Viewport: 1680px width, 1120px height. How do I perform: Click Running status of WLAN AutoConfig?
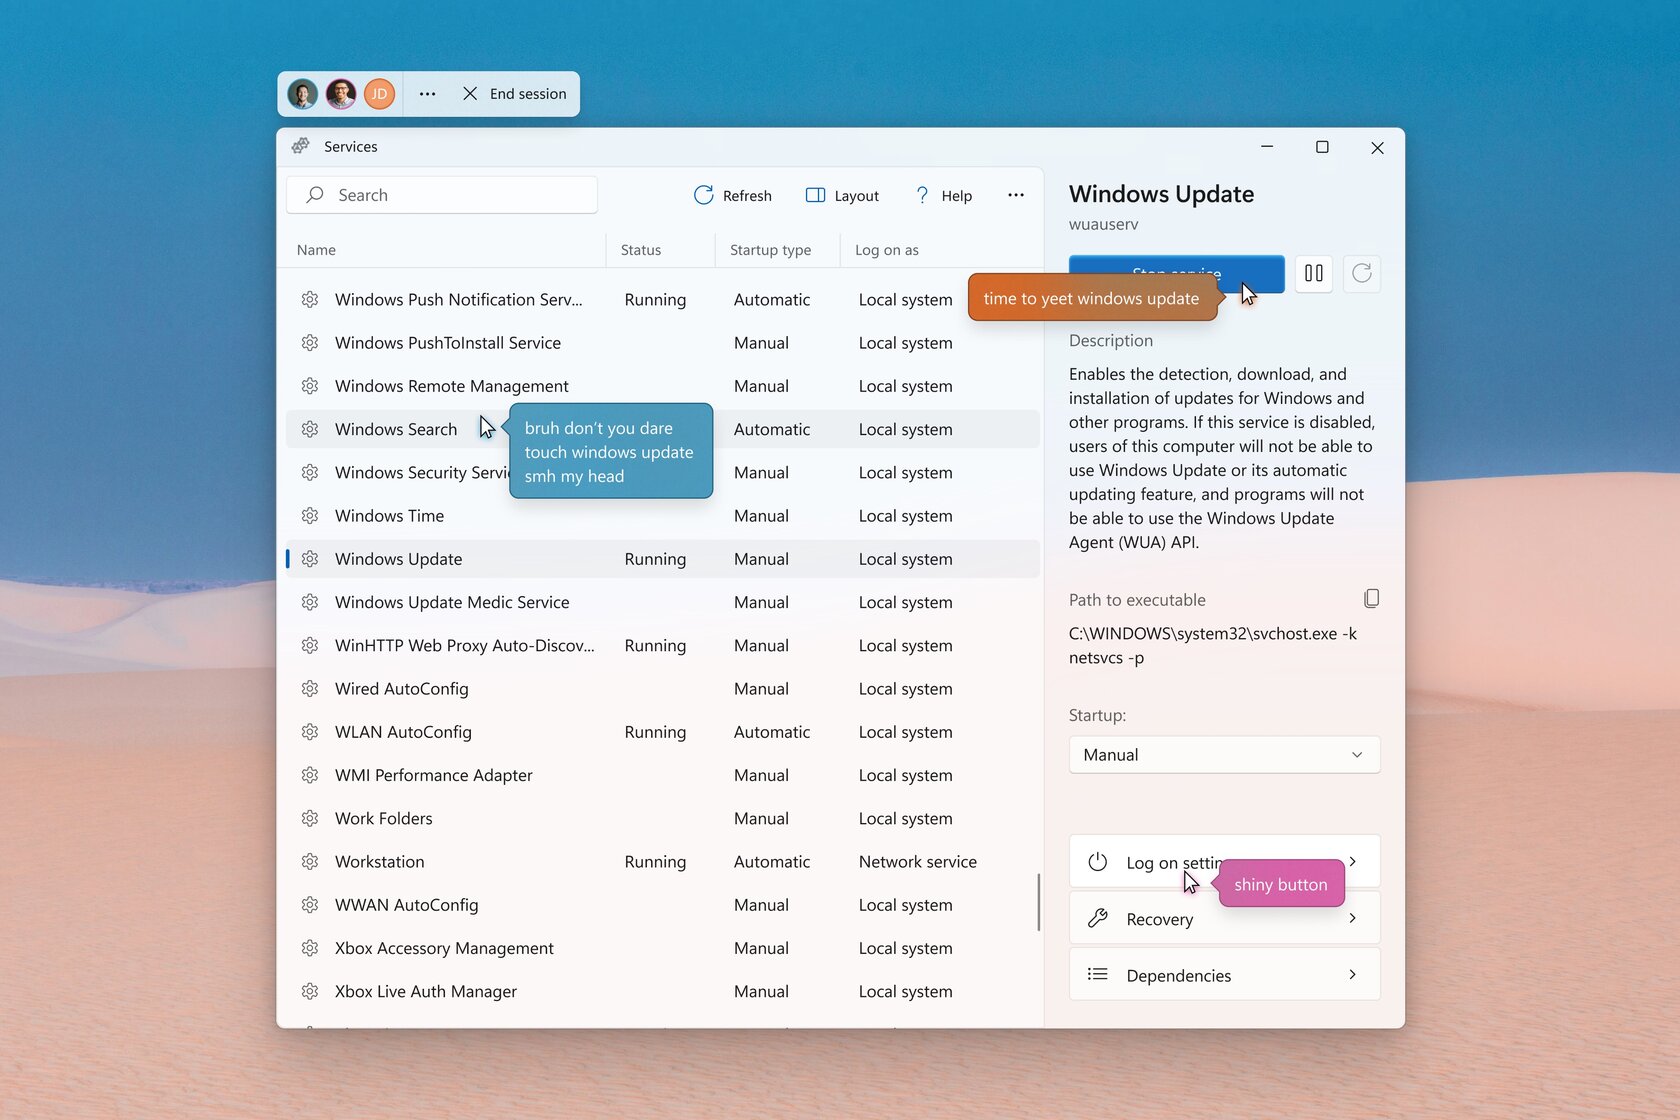655,732
